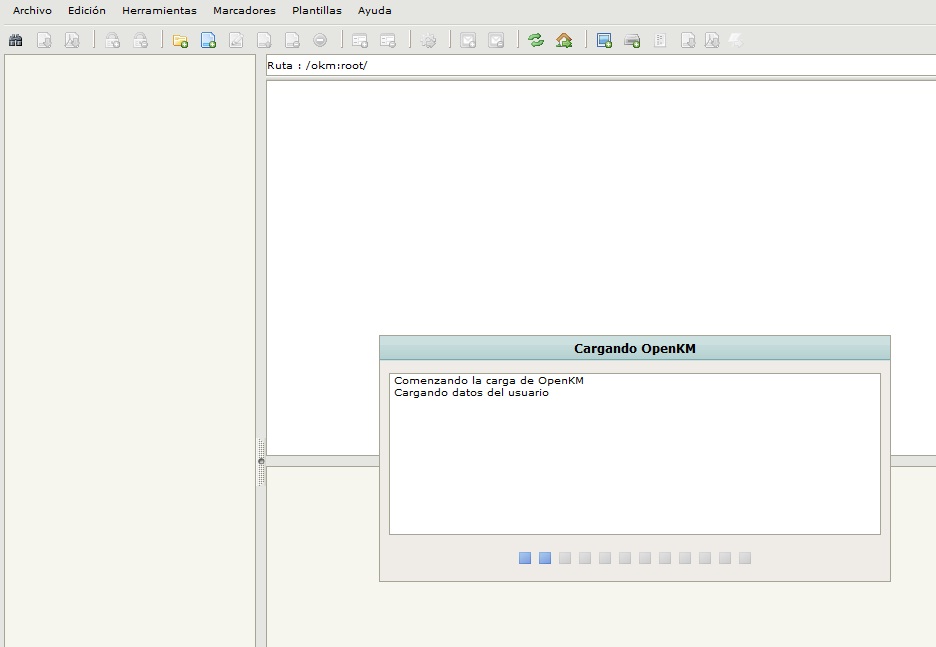Screen dimensions: 936x647
Task: Click the grayed-out delete circle icon
Action: click(x=320, y=41)
